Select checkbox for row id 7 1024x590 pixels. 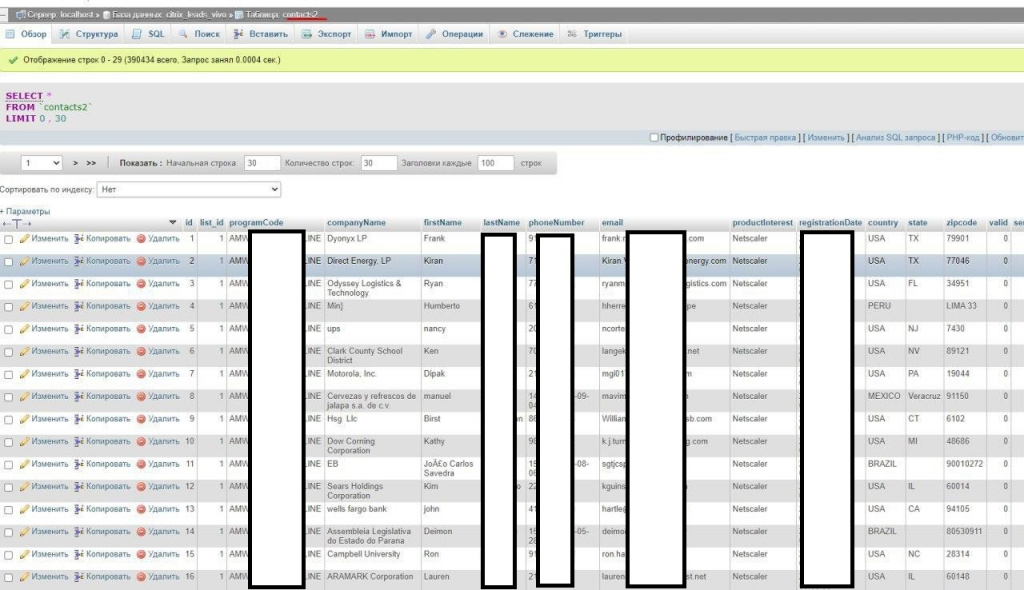click(8, 375)
